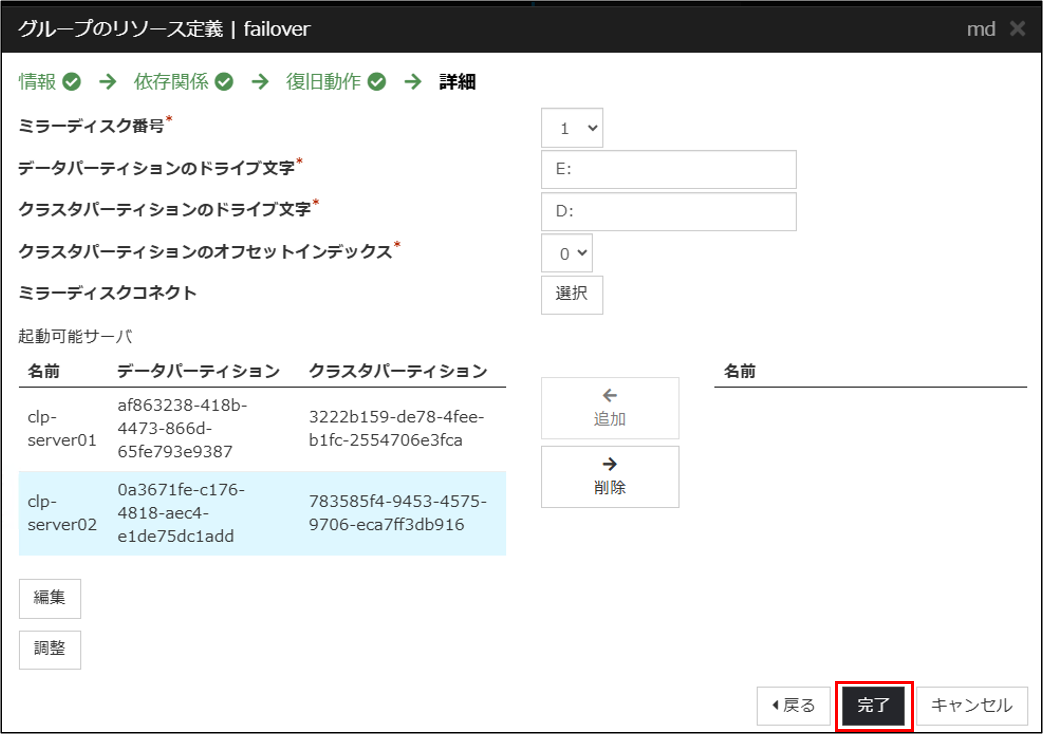Select the clp-server02 row
This screenshot has height=734, width=1043.
(262, 513)
